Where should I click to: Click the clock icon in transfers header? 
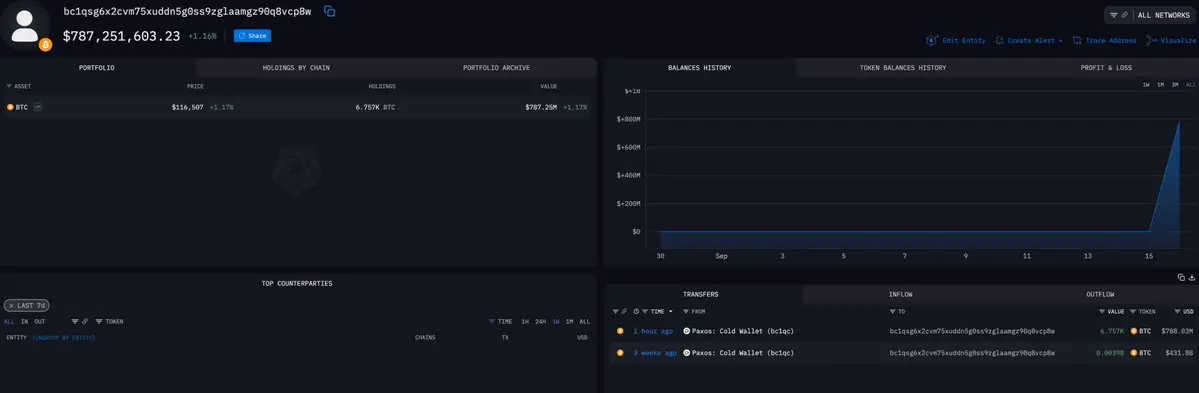[636, 312]
